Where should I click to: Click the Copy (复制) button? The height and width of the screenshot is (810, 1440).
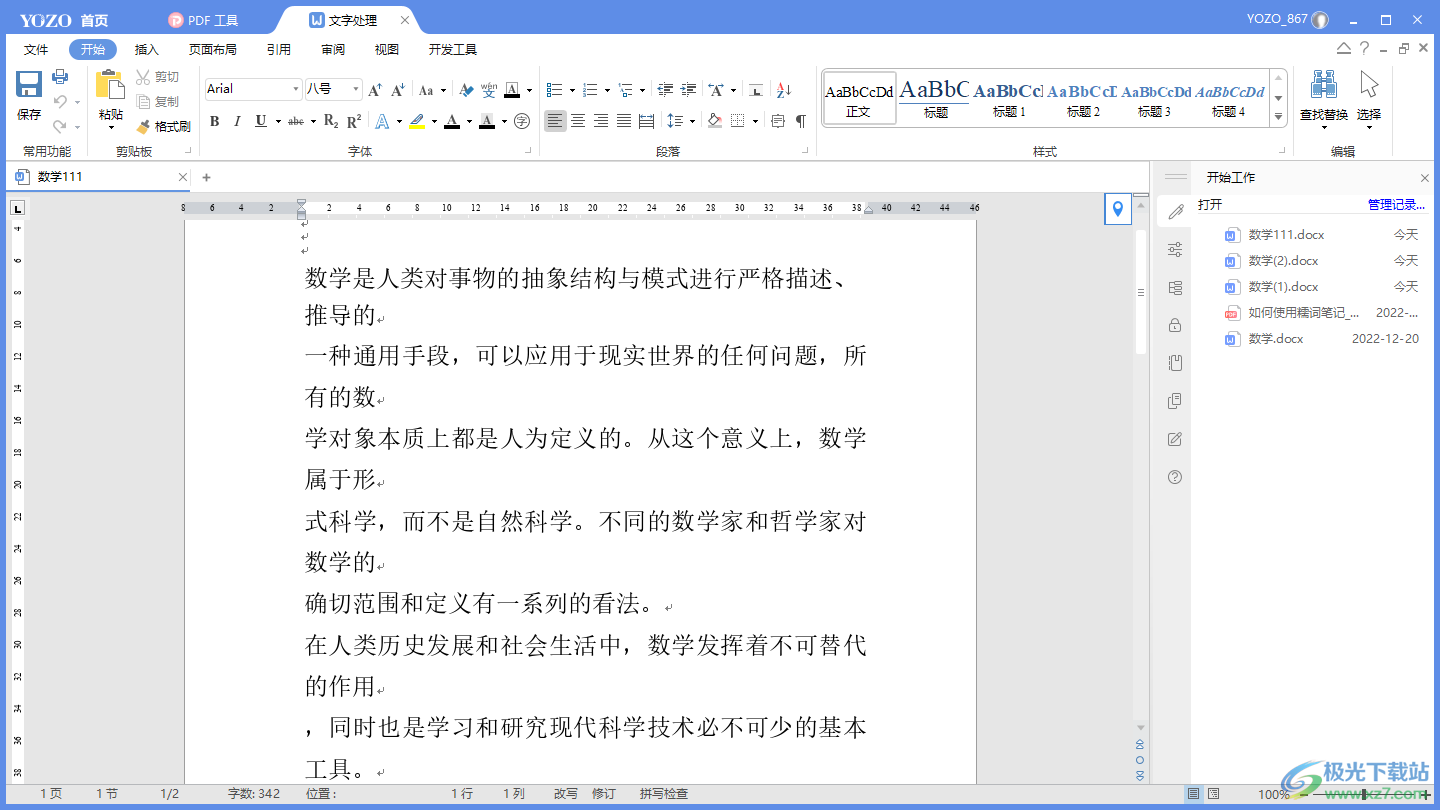(158, 102)
